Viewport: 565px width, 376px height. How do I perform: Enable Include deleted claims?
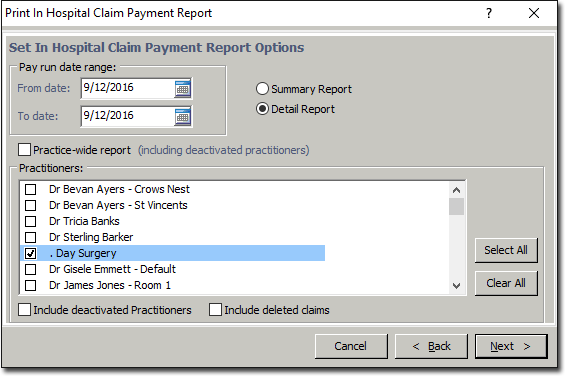(x=215, y=310)
